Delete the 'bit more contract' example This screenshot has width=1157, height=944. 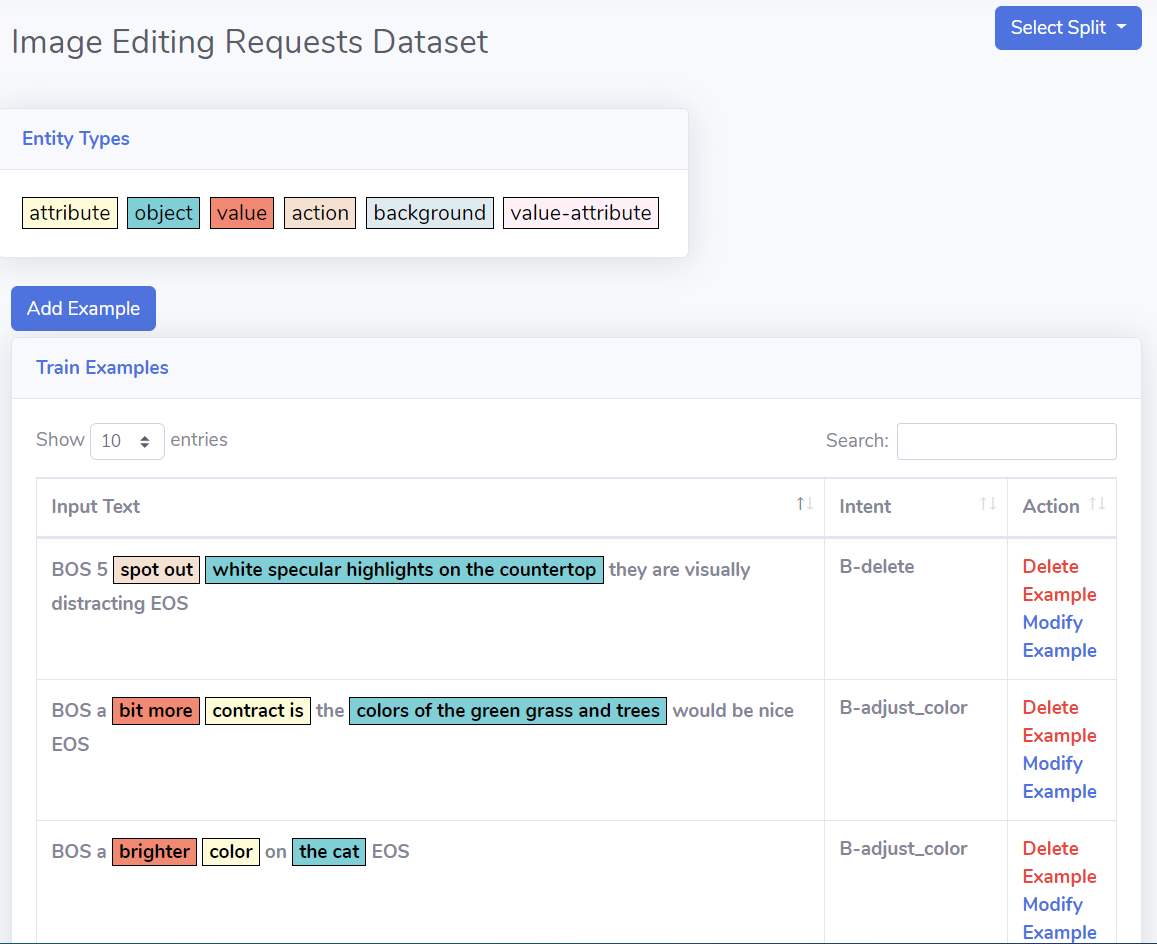pyautogui.click(x=1058, y=721)
